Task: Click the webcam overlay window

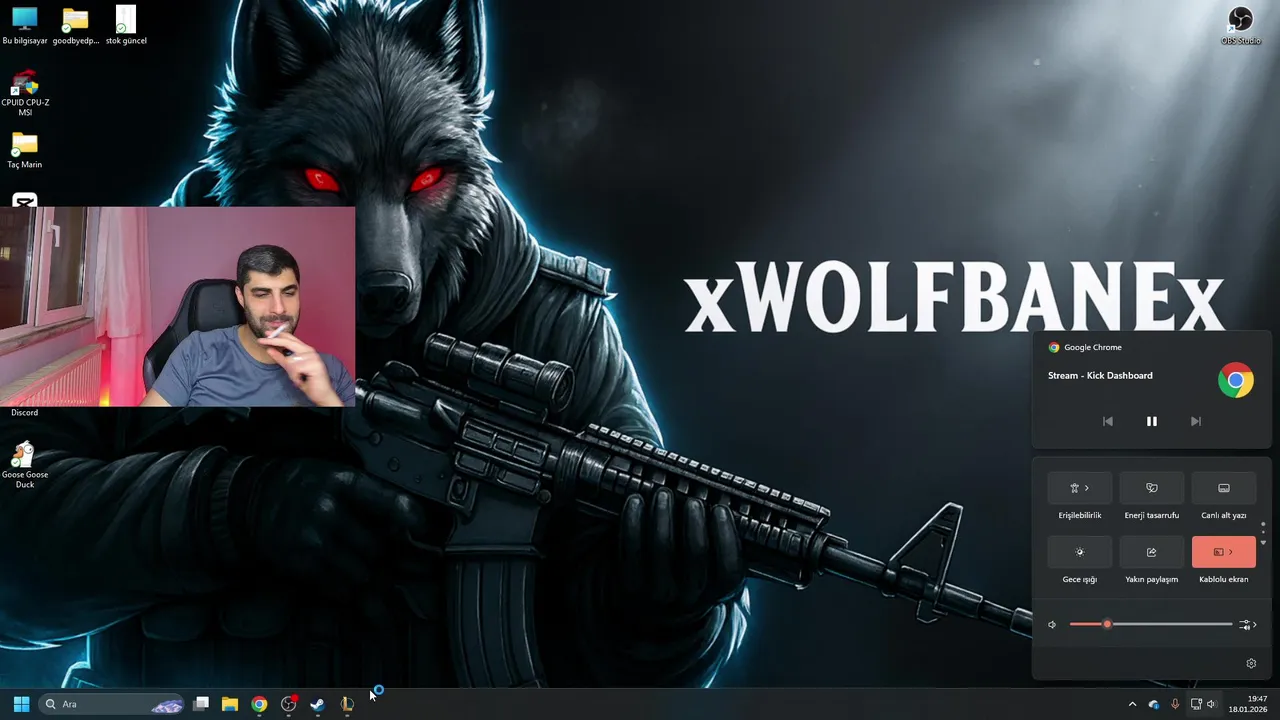Action: click(x=177, y=306)
